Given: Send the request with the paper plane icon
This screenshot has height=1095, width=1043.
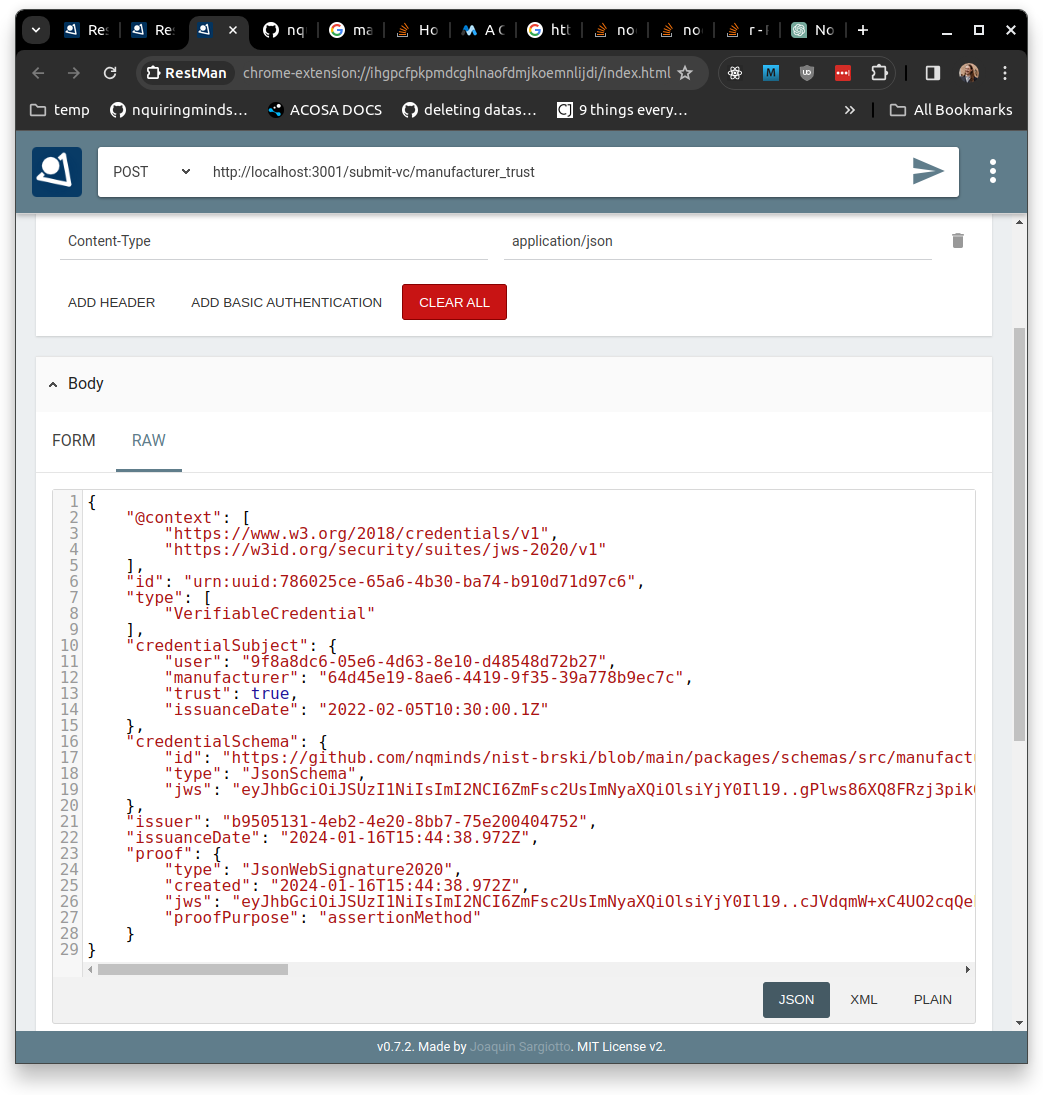Looking at the screenshot, I should click(x=928, y=171).
